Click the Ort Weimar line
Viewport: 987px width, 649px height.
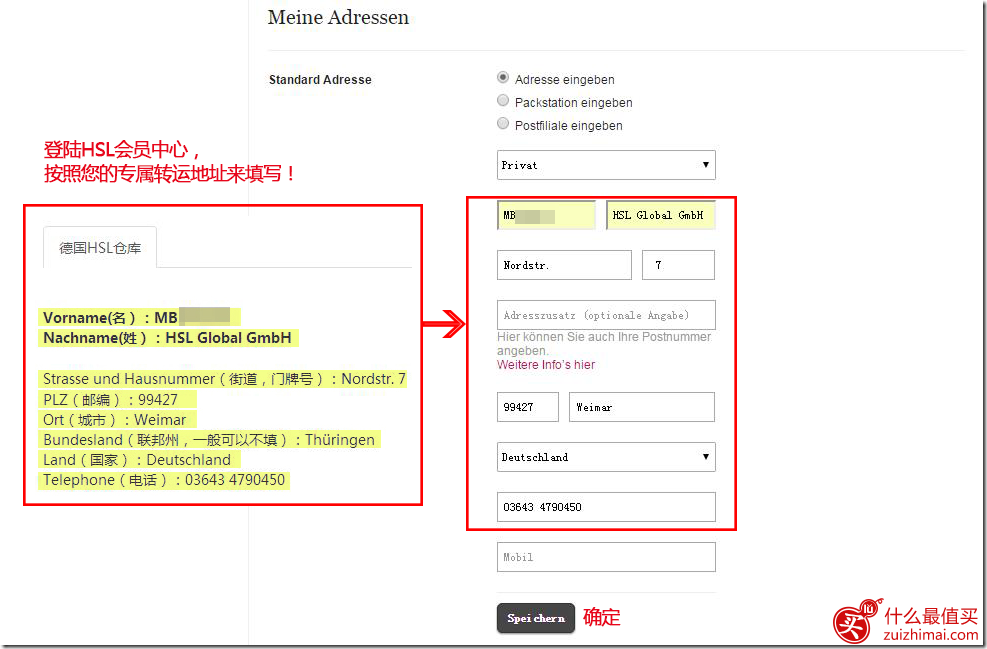117,420
